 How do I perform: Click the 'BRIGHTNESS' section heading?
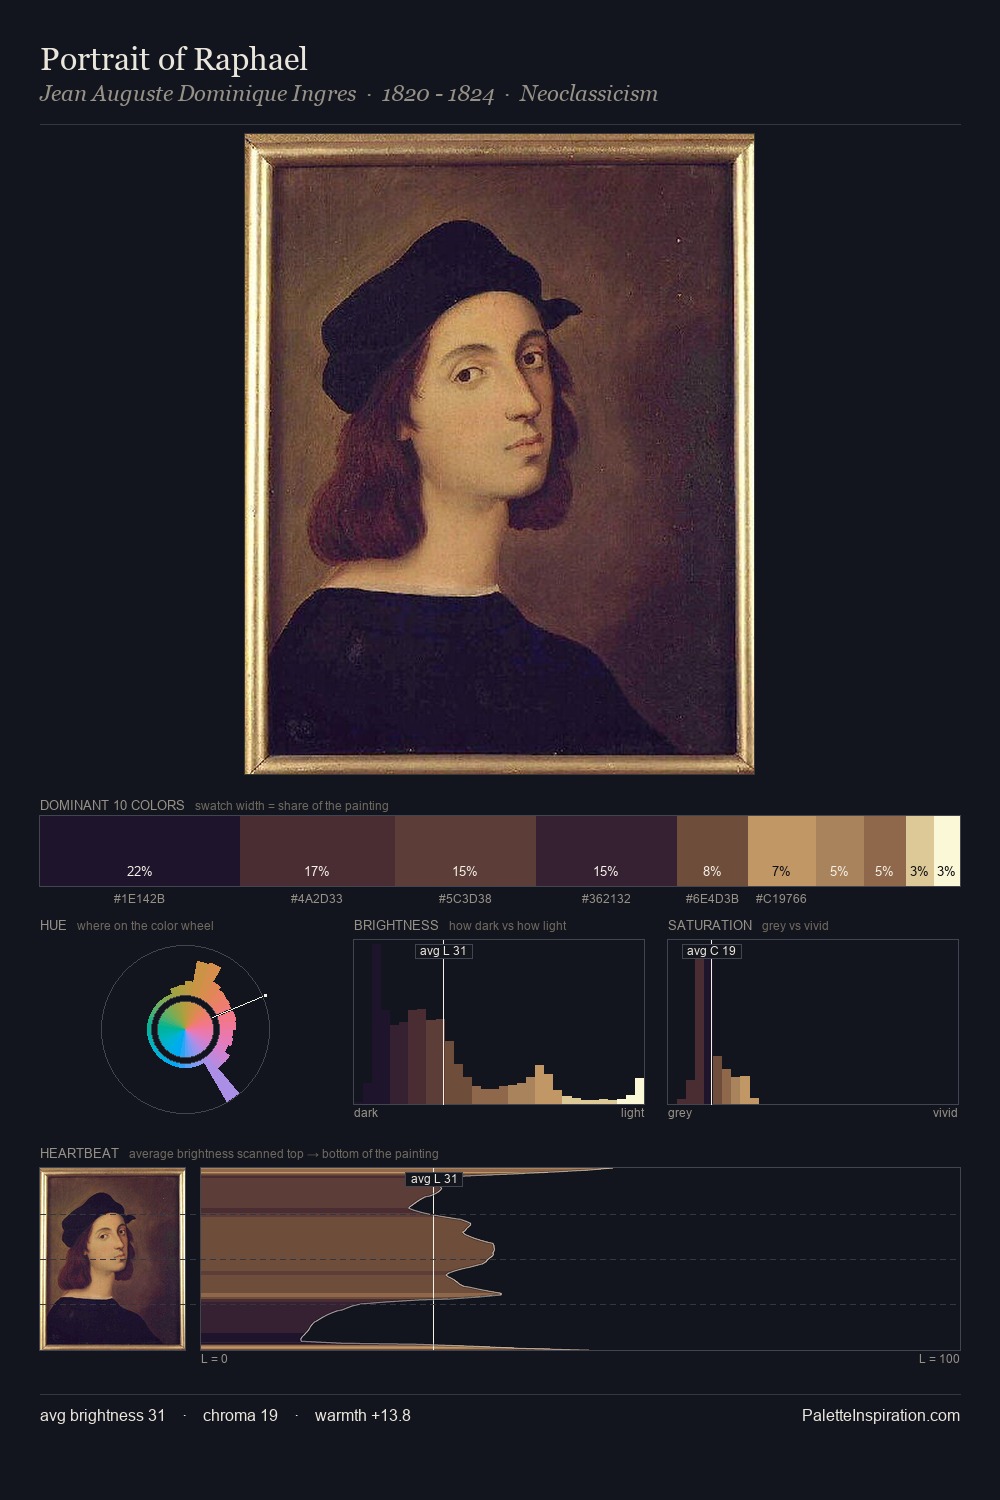click(x=396, y=925)
